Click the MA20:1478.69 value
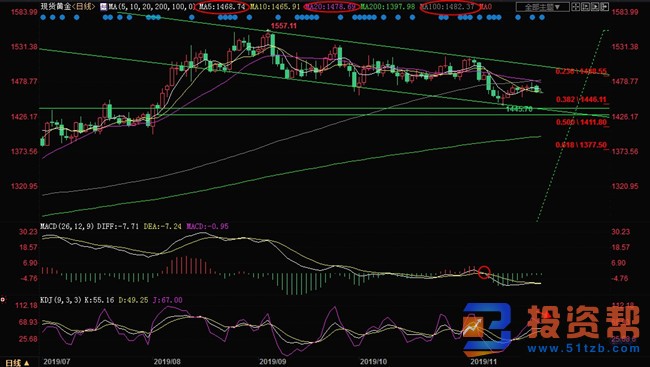The width and height of the screenshot is (650, 367). tap(330, 7)
